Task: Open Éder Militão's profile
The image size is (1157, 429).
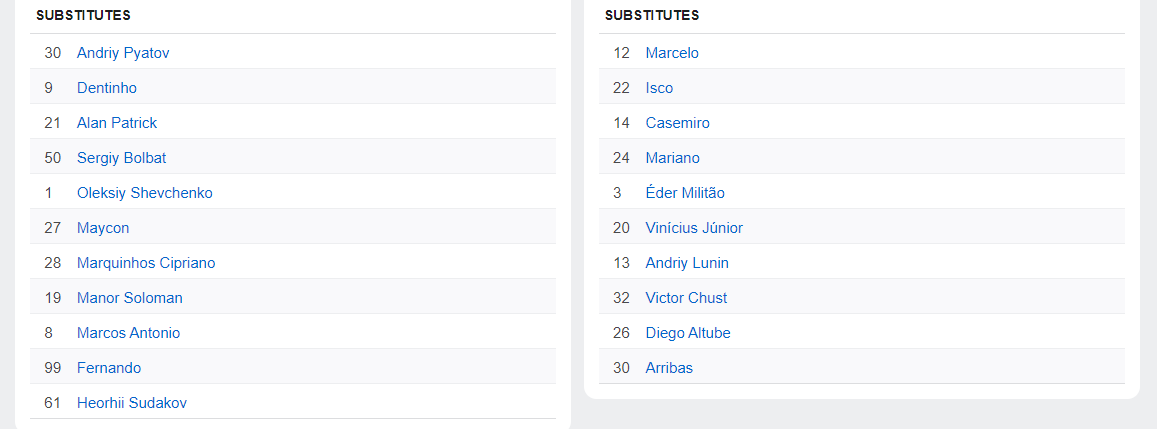Action: [x=685, y=193]
